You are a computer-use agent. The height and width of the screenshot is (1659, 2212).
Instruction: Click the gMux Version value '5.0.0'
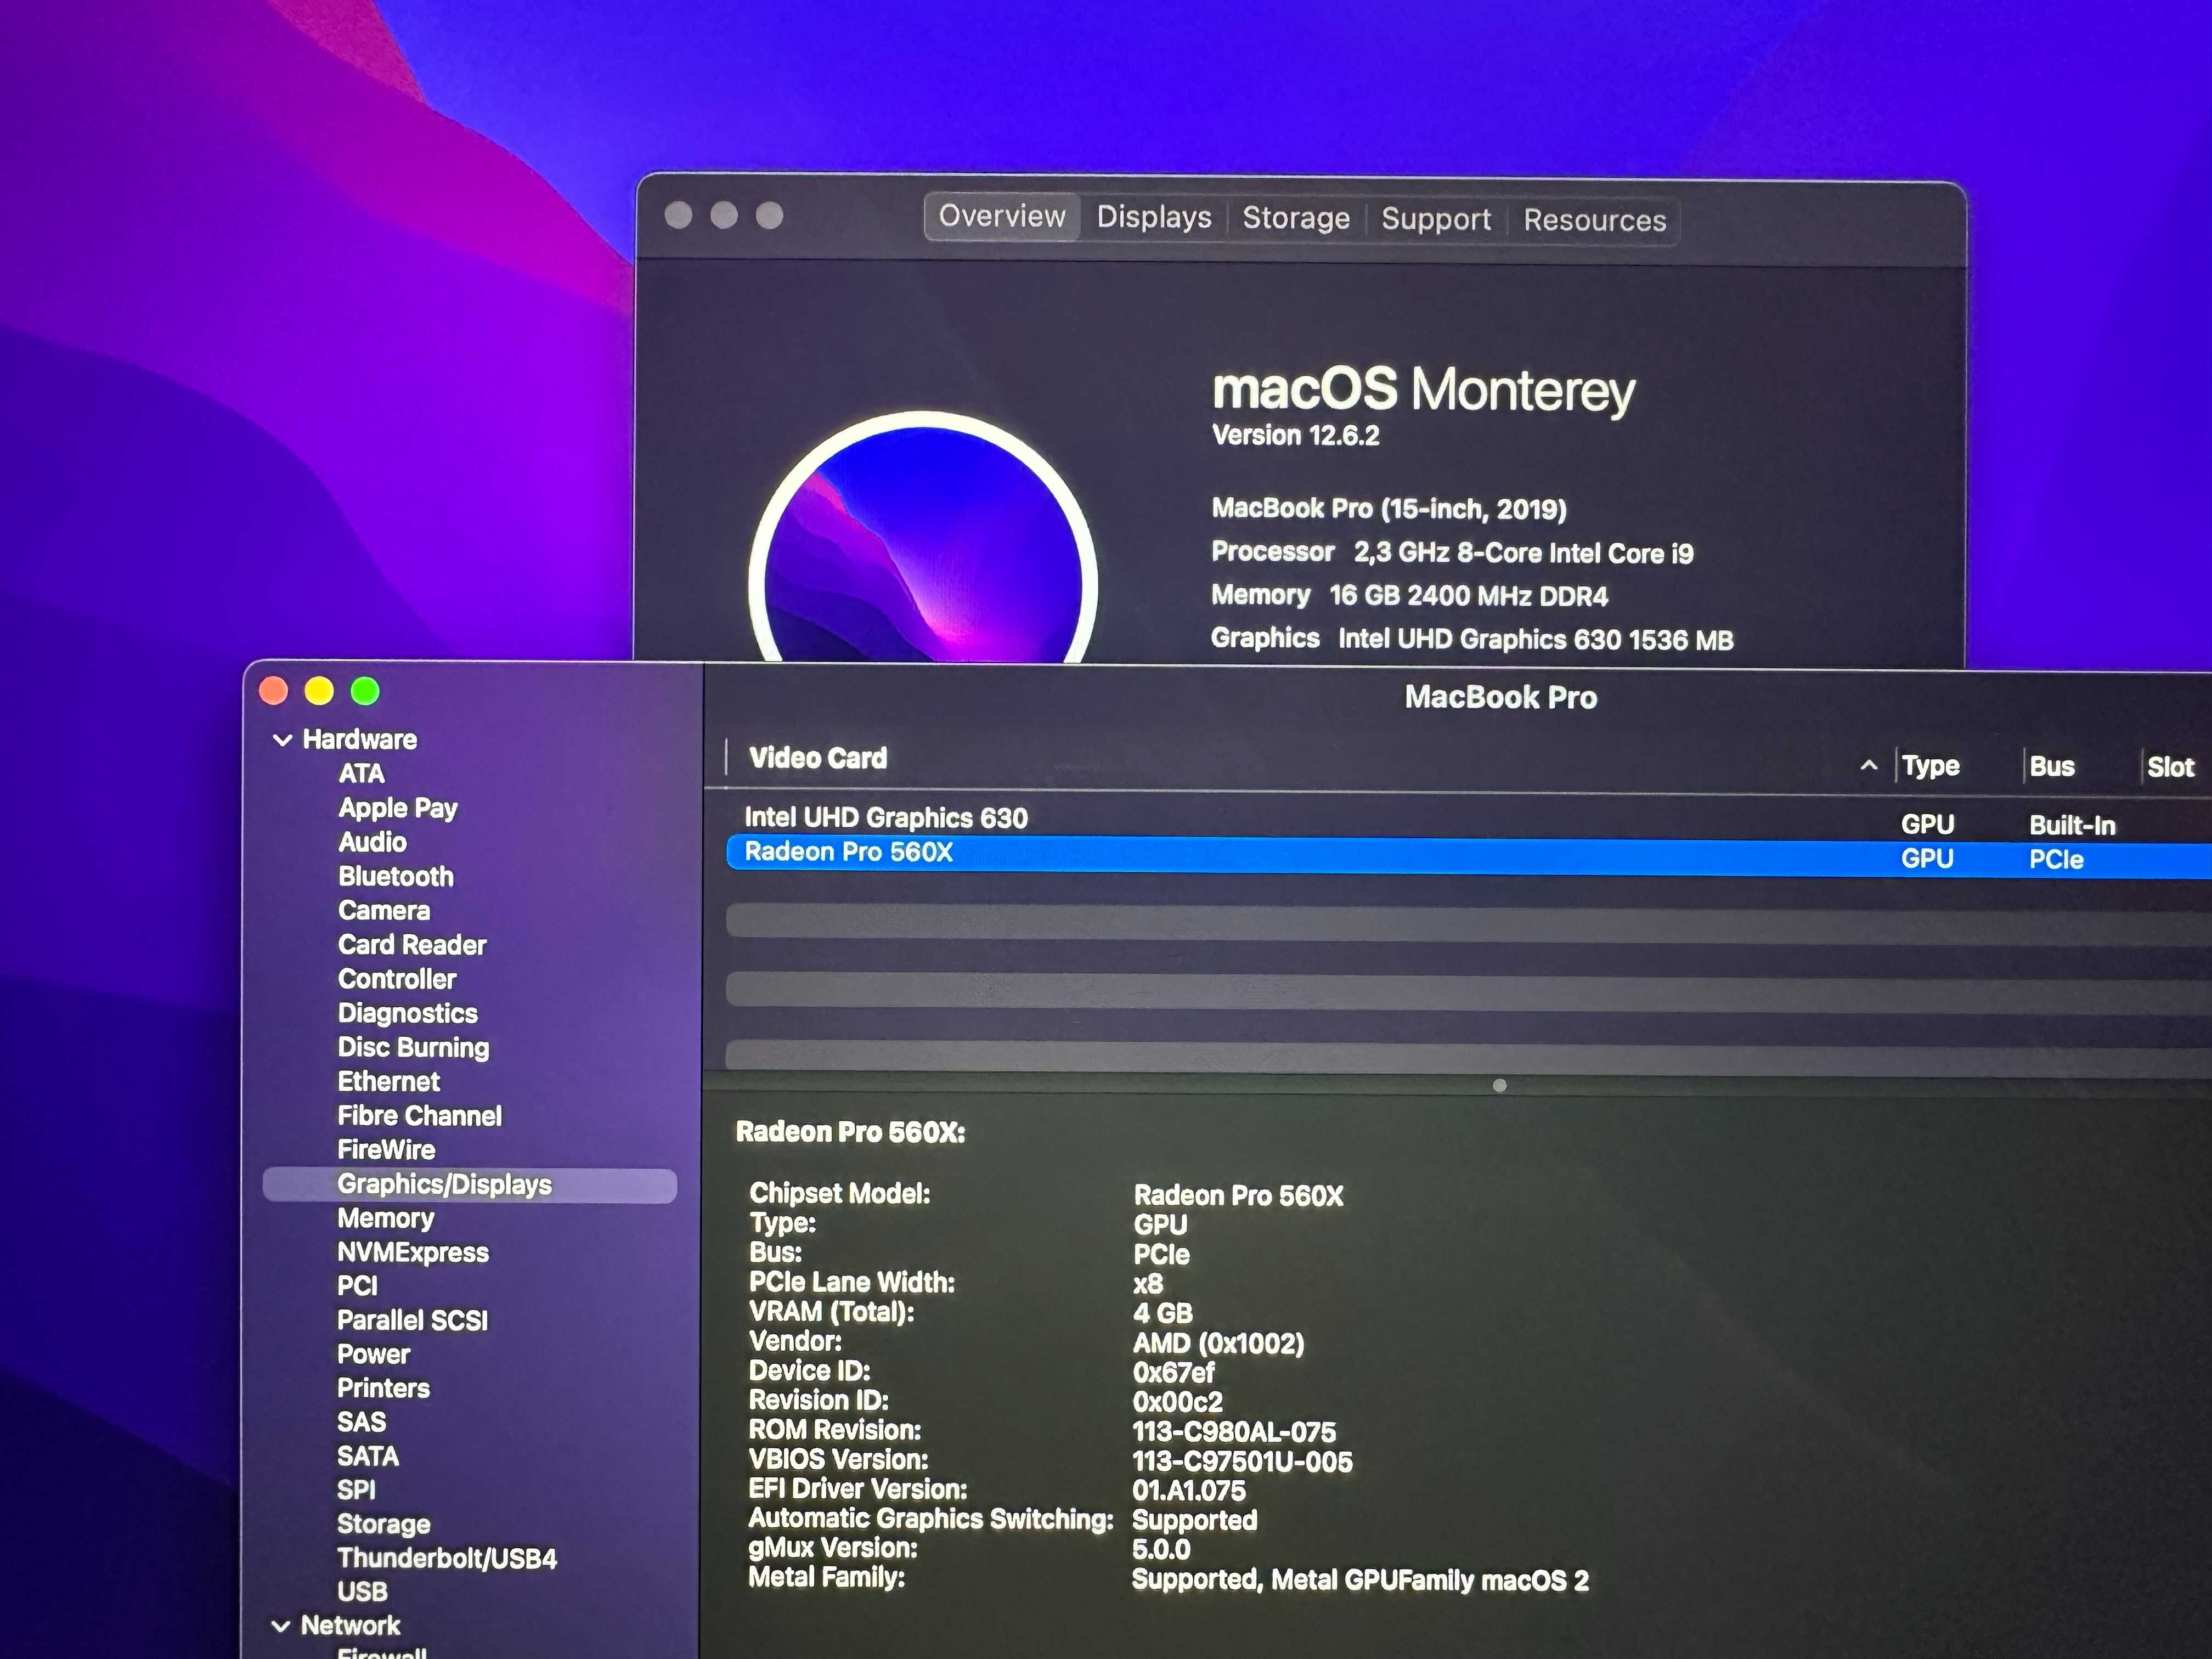[1161, 1550]
